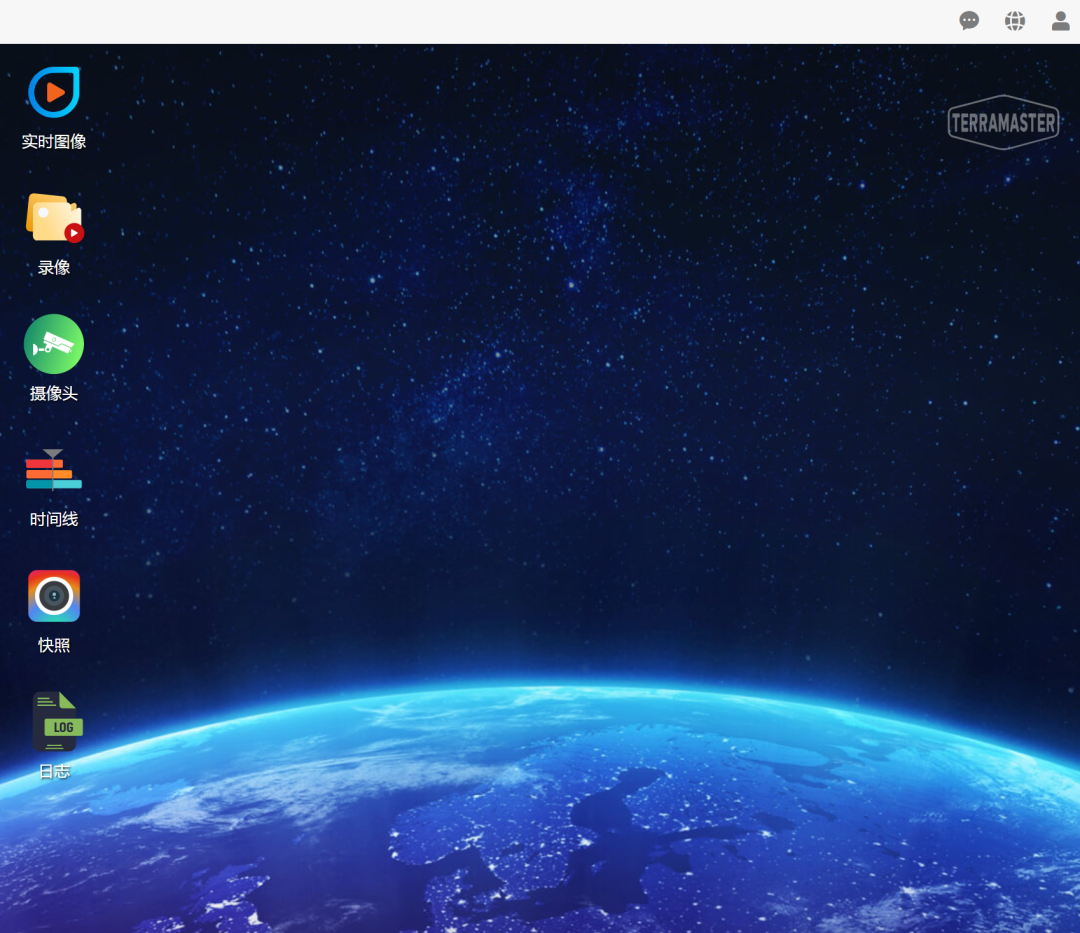Click the red play badge on 录像 icon

tap(74, 233)
